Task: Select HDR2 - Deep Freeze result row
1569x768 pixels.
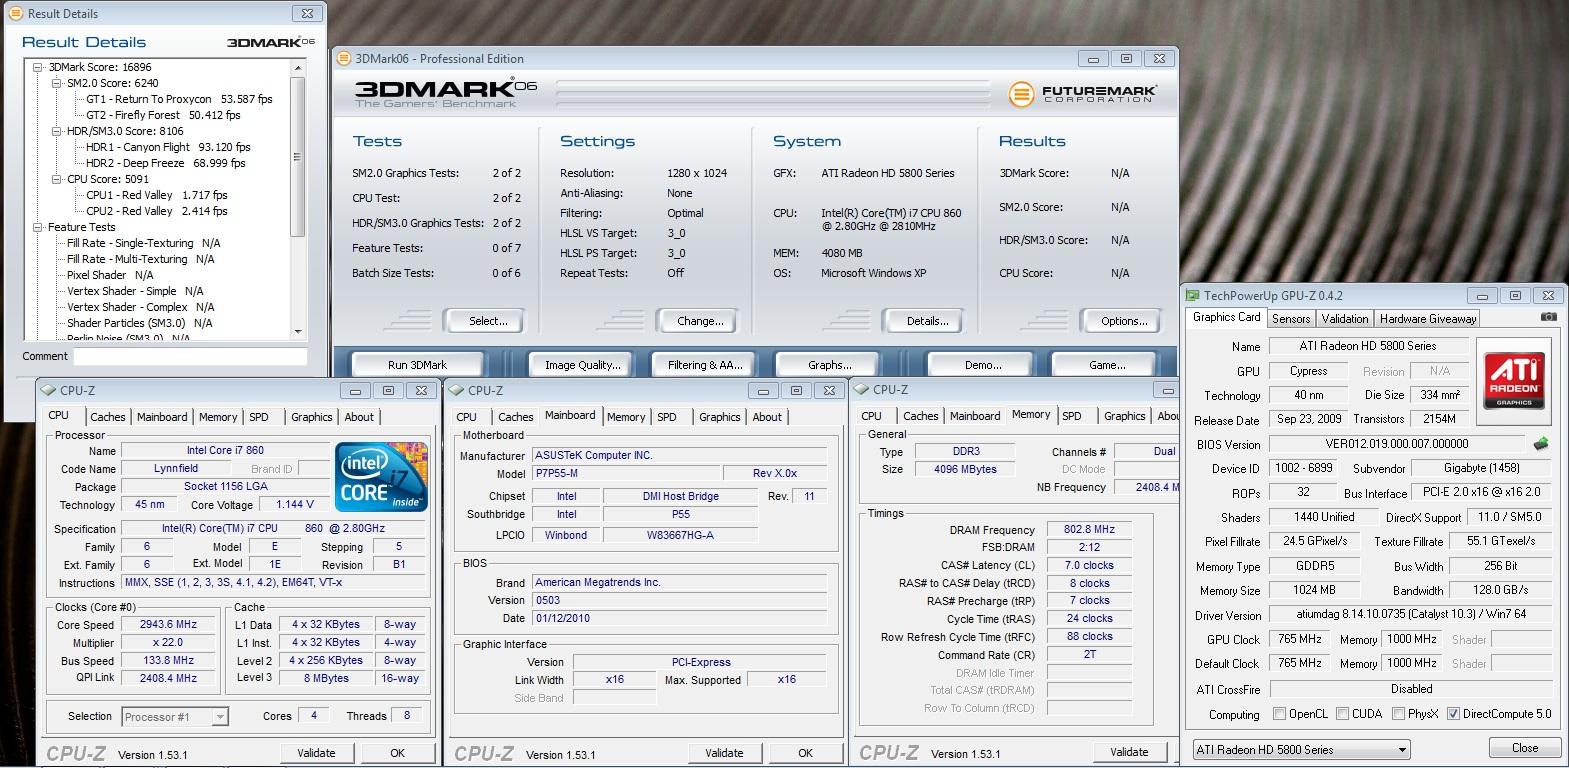Action: pyautogui.click(x=166, y=163)
